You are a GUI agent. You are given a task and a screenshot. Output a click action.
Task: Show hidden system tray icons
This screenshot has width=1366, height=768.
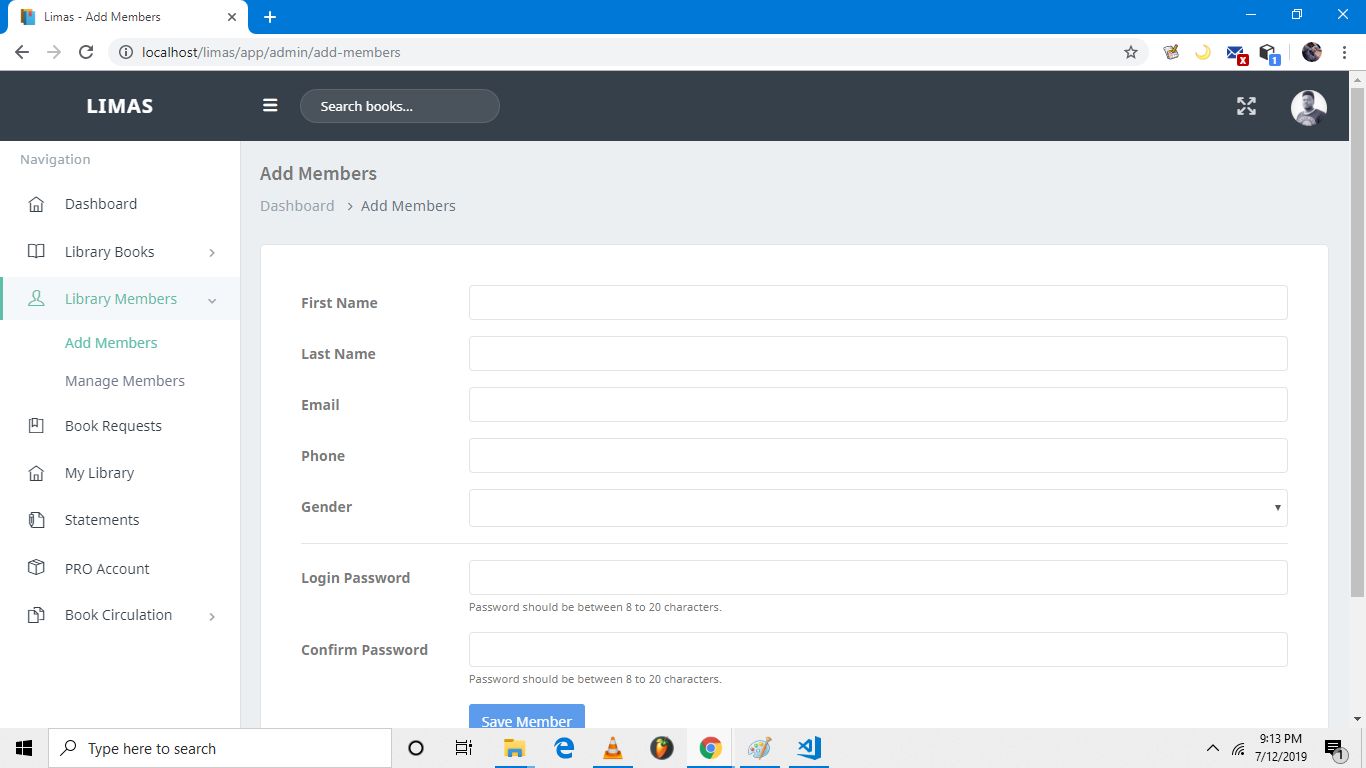tap(1213, 748)
